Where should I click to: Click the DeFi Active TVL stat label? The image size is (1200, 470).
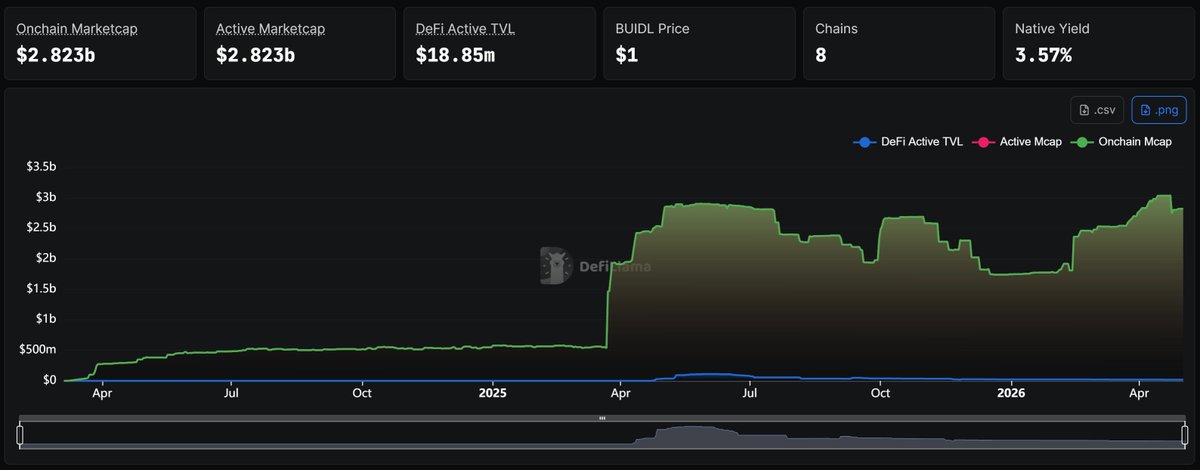click(464, 29)
